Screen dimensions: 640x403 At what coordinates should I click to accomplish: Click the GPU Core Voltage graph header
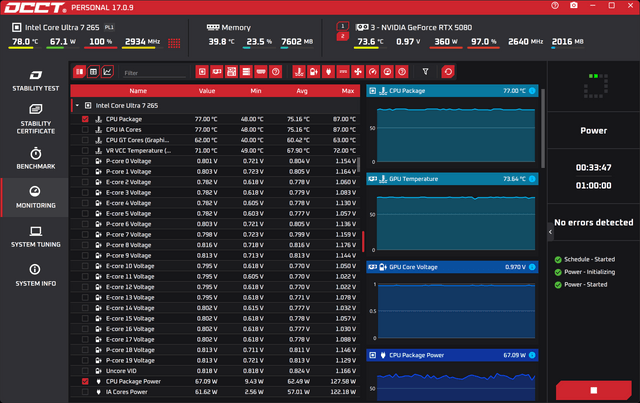point(452,267)
